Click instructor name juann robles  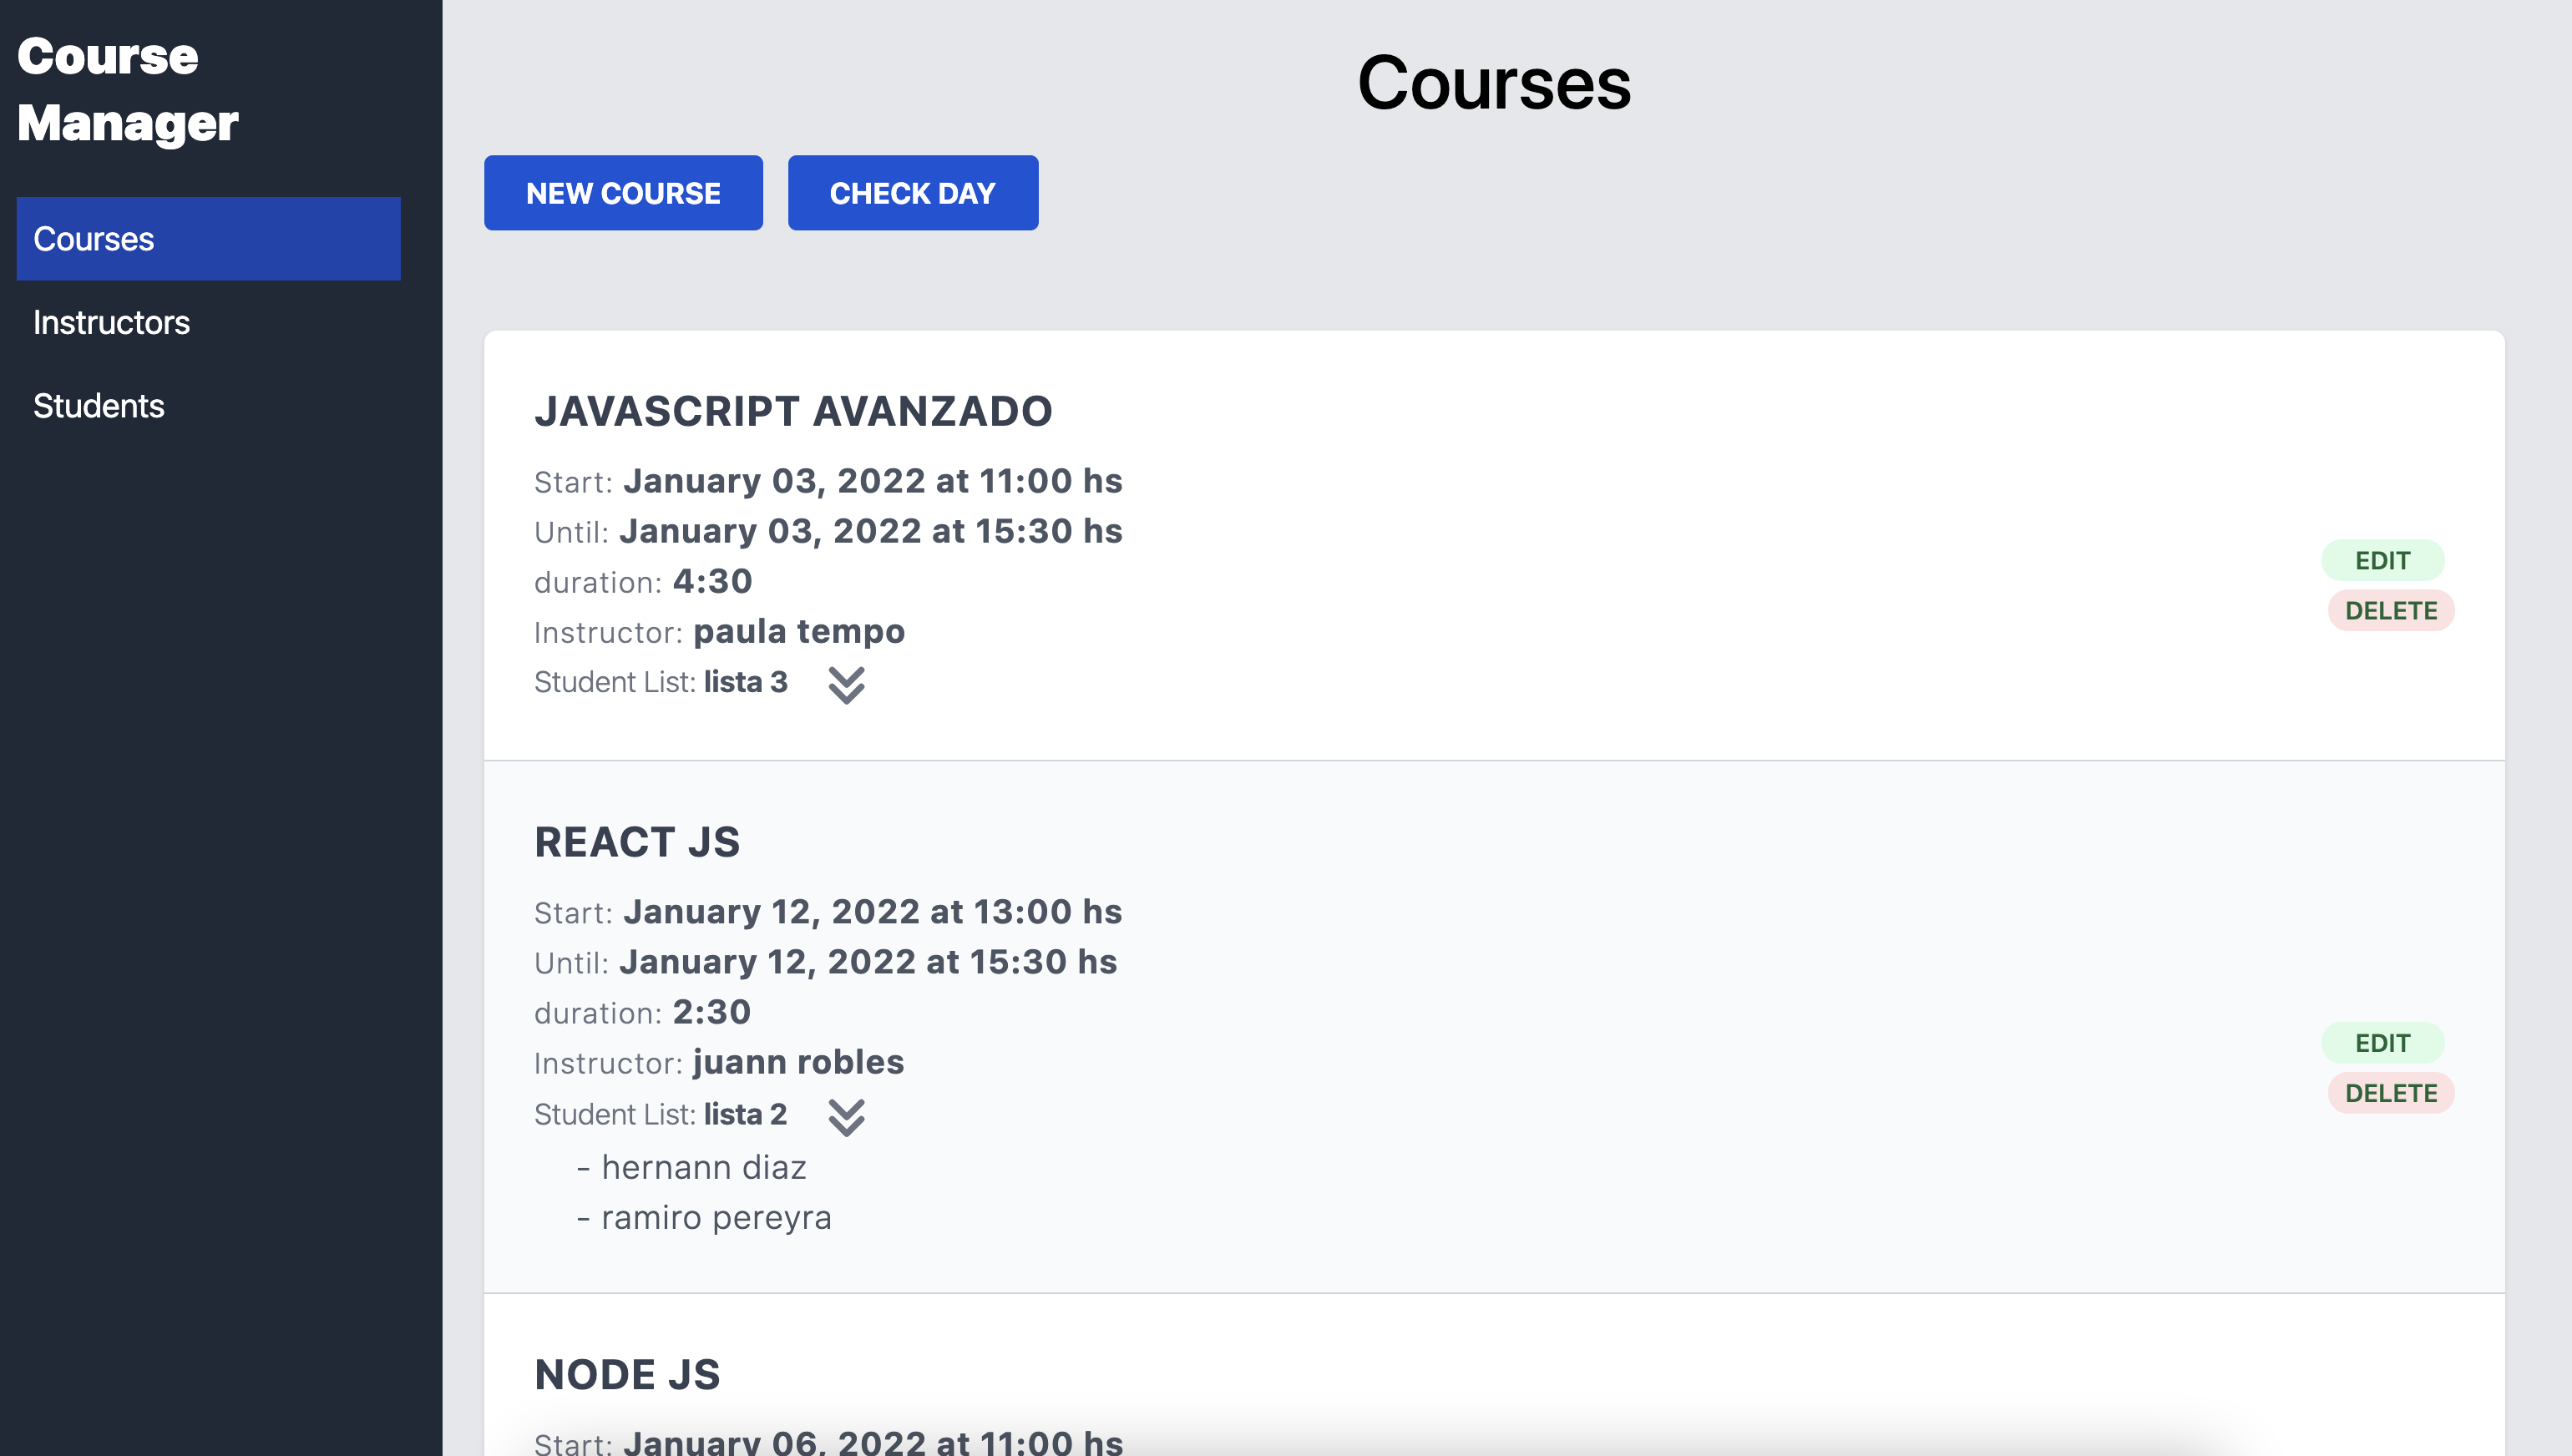(798, 1061)
